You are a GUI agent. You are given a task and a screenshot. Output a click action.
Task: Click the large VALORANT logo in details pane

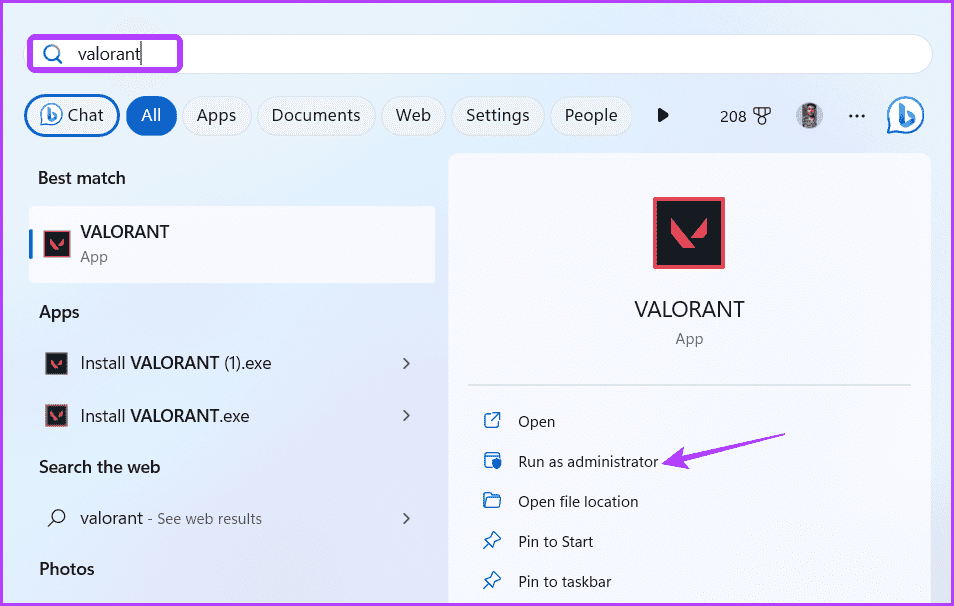689,233
